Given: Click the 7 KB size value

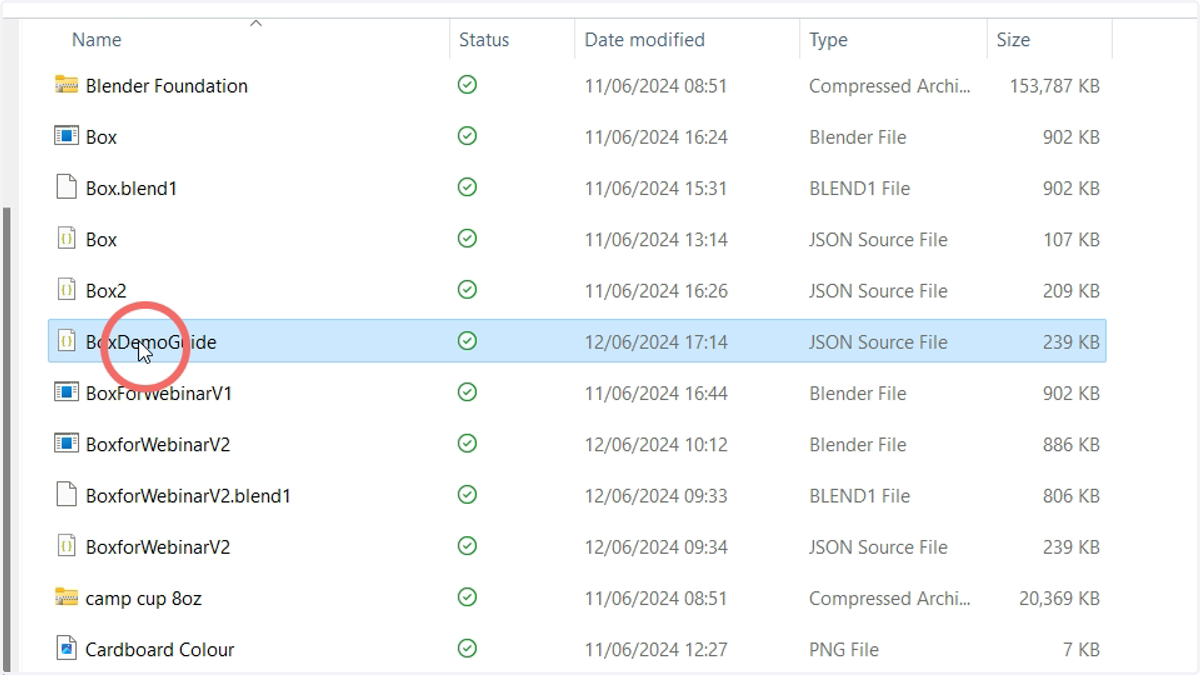Looking at the screenshot, I should tap(1081, 649).
